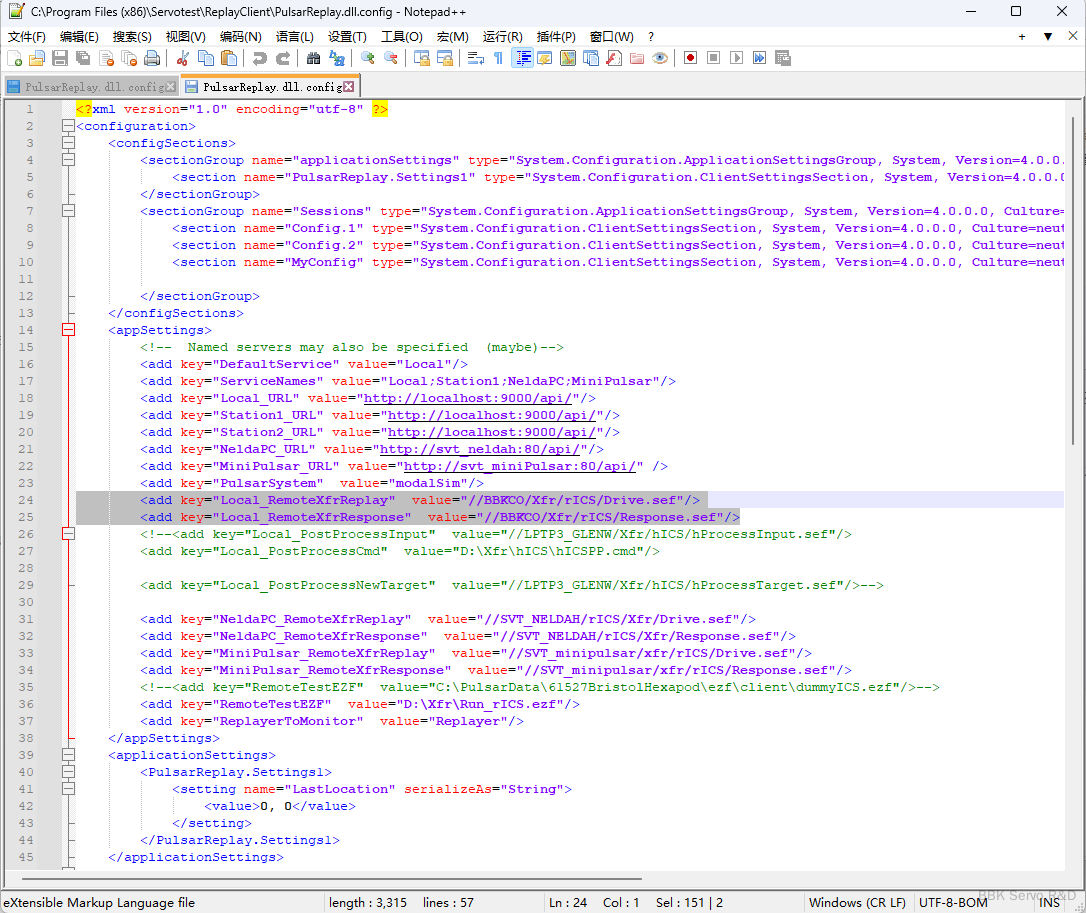Close the active PulsarReplay.dll.config tab
The height and width of the screenshot is (913, 1086).
tap(348, 87)
